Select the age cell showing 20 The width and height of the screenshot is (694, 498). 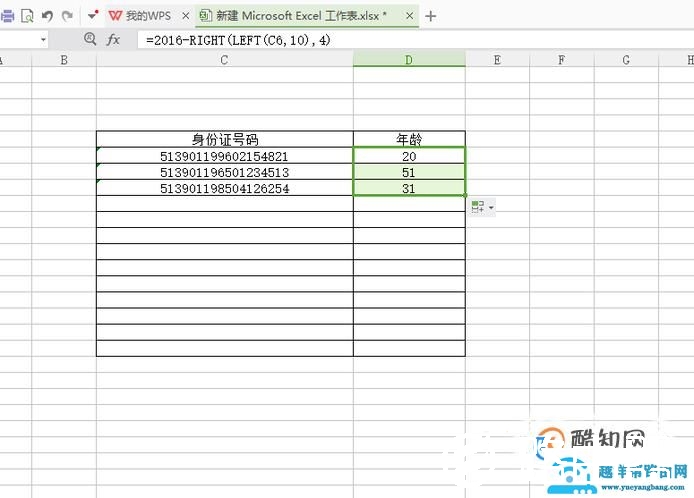point(409,156)
